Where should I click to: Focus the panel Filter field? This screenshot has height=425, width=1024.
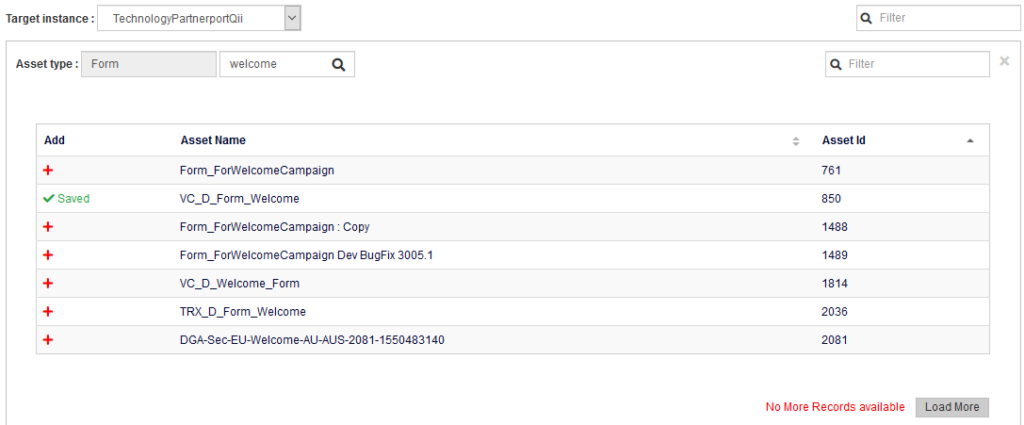coord(914,64)
